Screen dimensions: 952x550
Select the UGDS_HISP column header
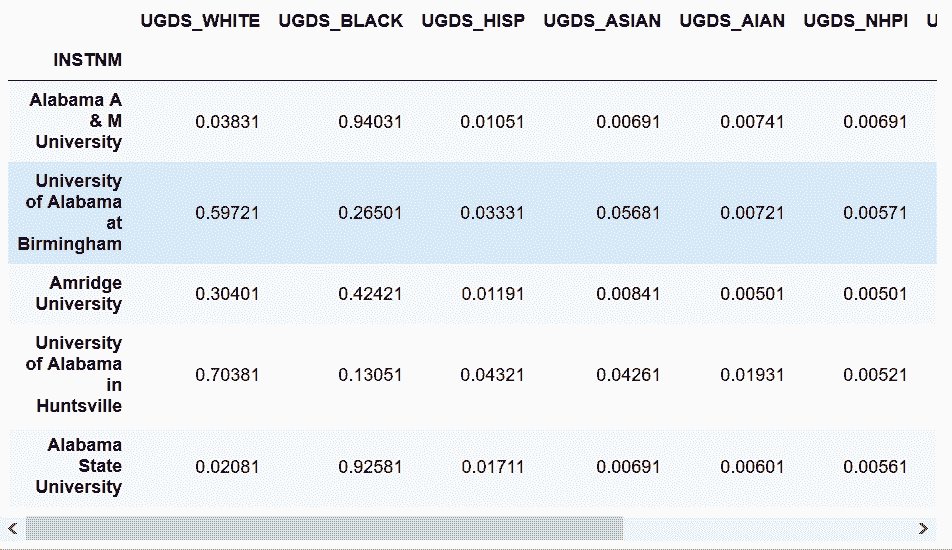(473, 21)
